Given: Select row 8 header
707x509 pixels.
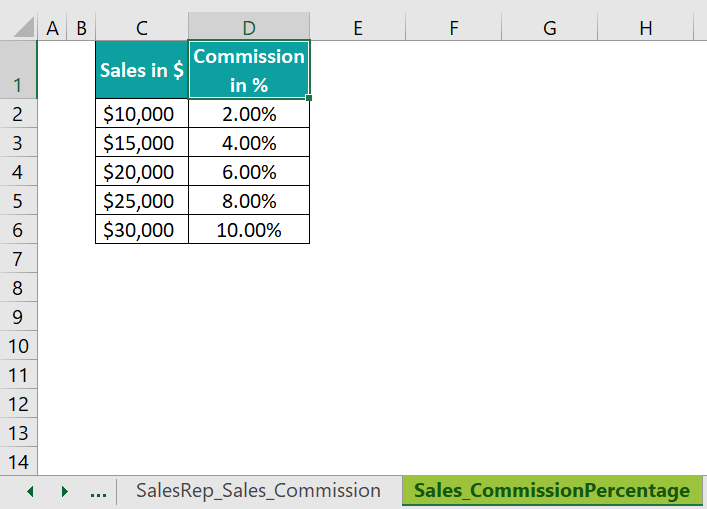Looking at the screenshot, I should click(18, 288).
